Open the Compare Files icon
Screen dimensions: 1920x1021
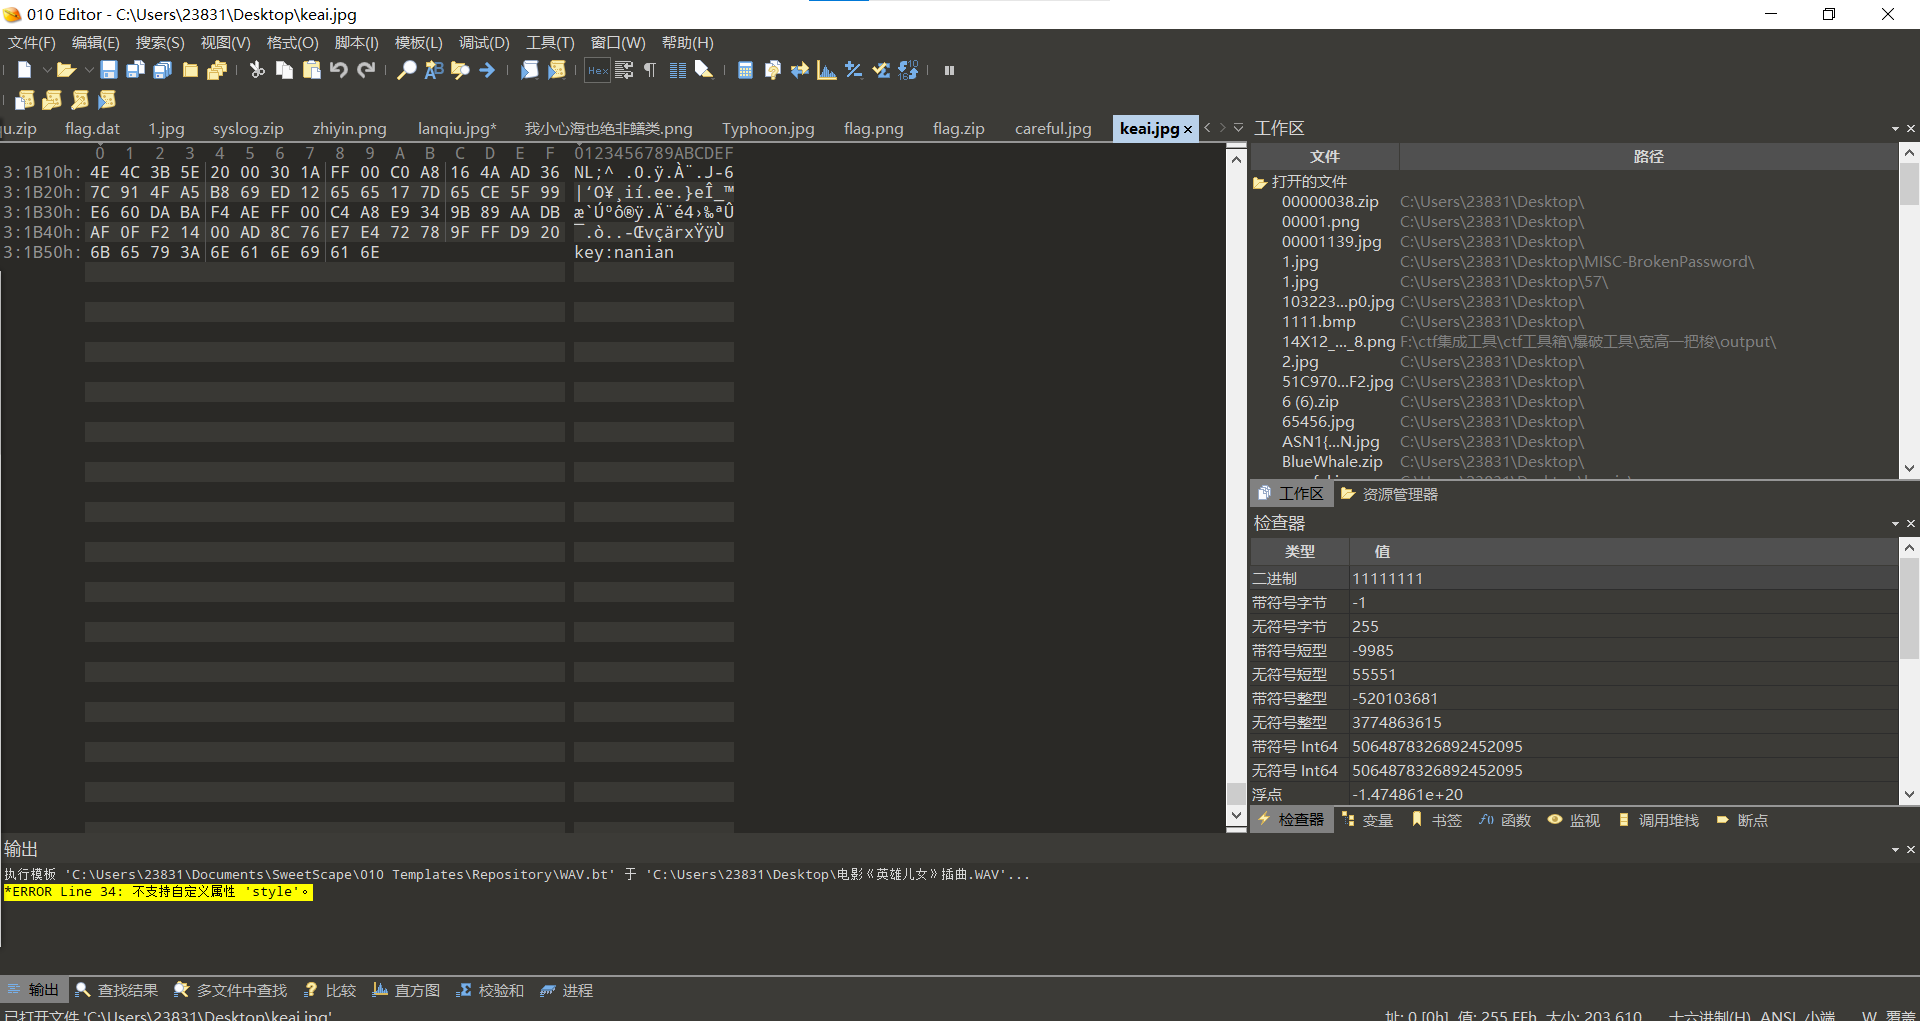click(x=772, y=70)
